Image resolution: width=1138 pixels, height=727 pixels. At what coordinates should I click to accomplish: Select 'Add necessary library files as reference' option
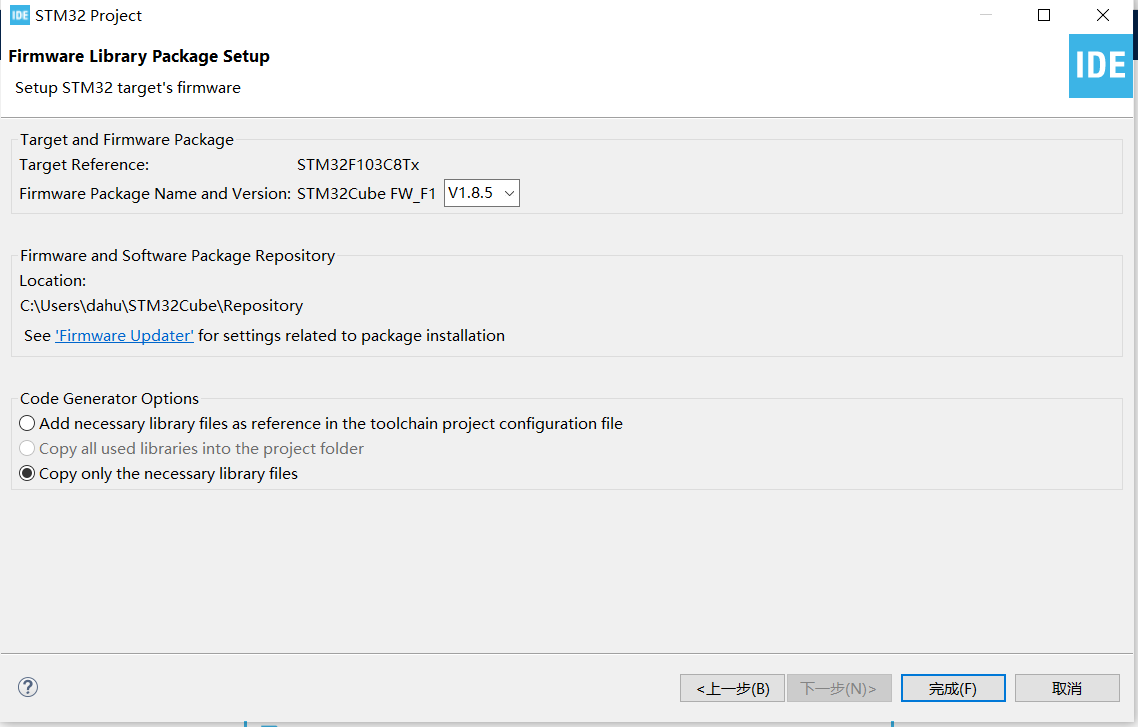tap(321, 424)
